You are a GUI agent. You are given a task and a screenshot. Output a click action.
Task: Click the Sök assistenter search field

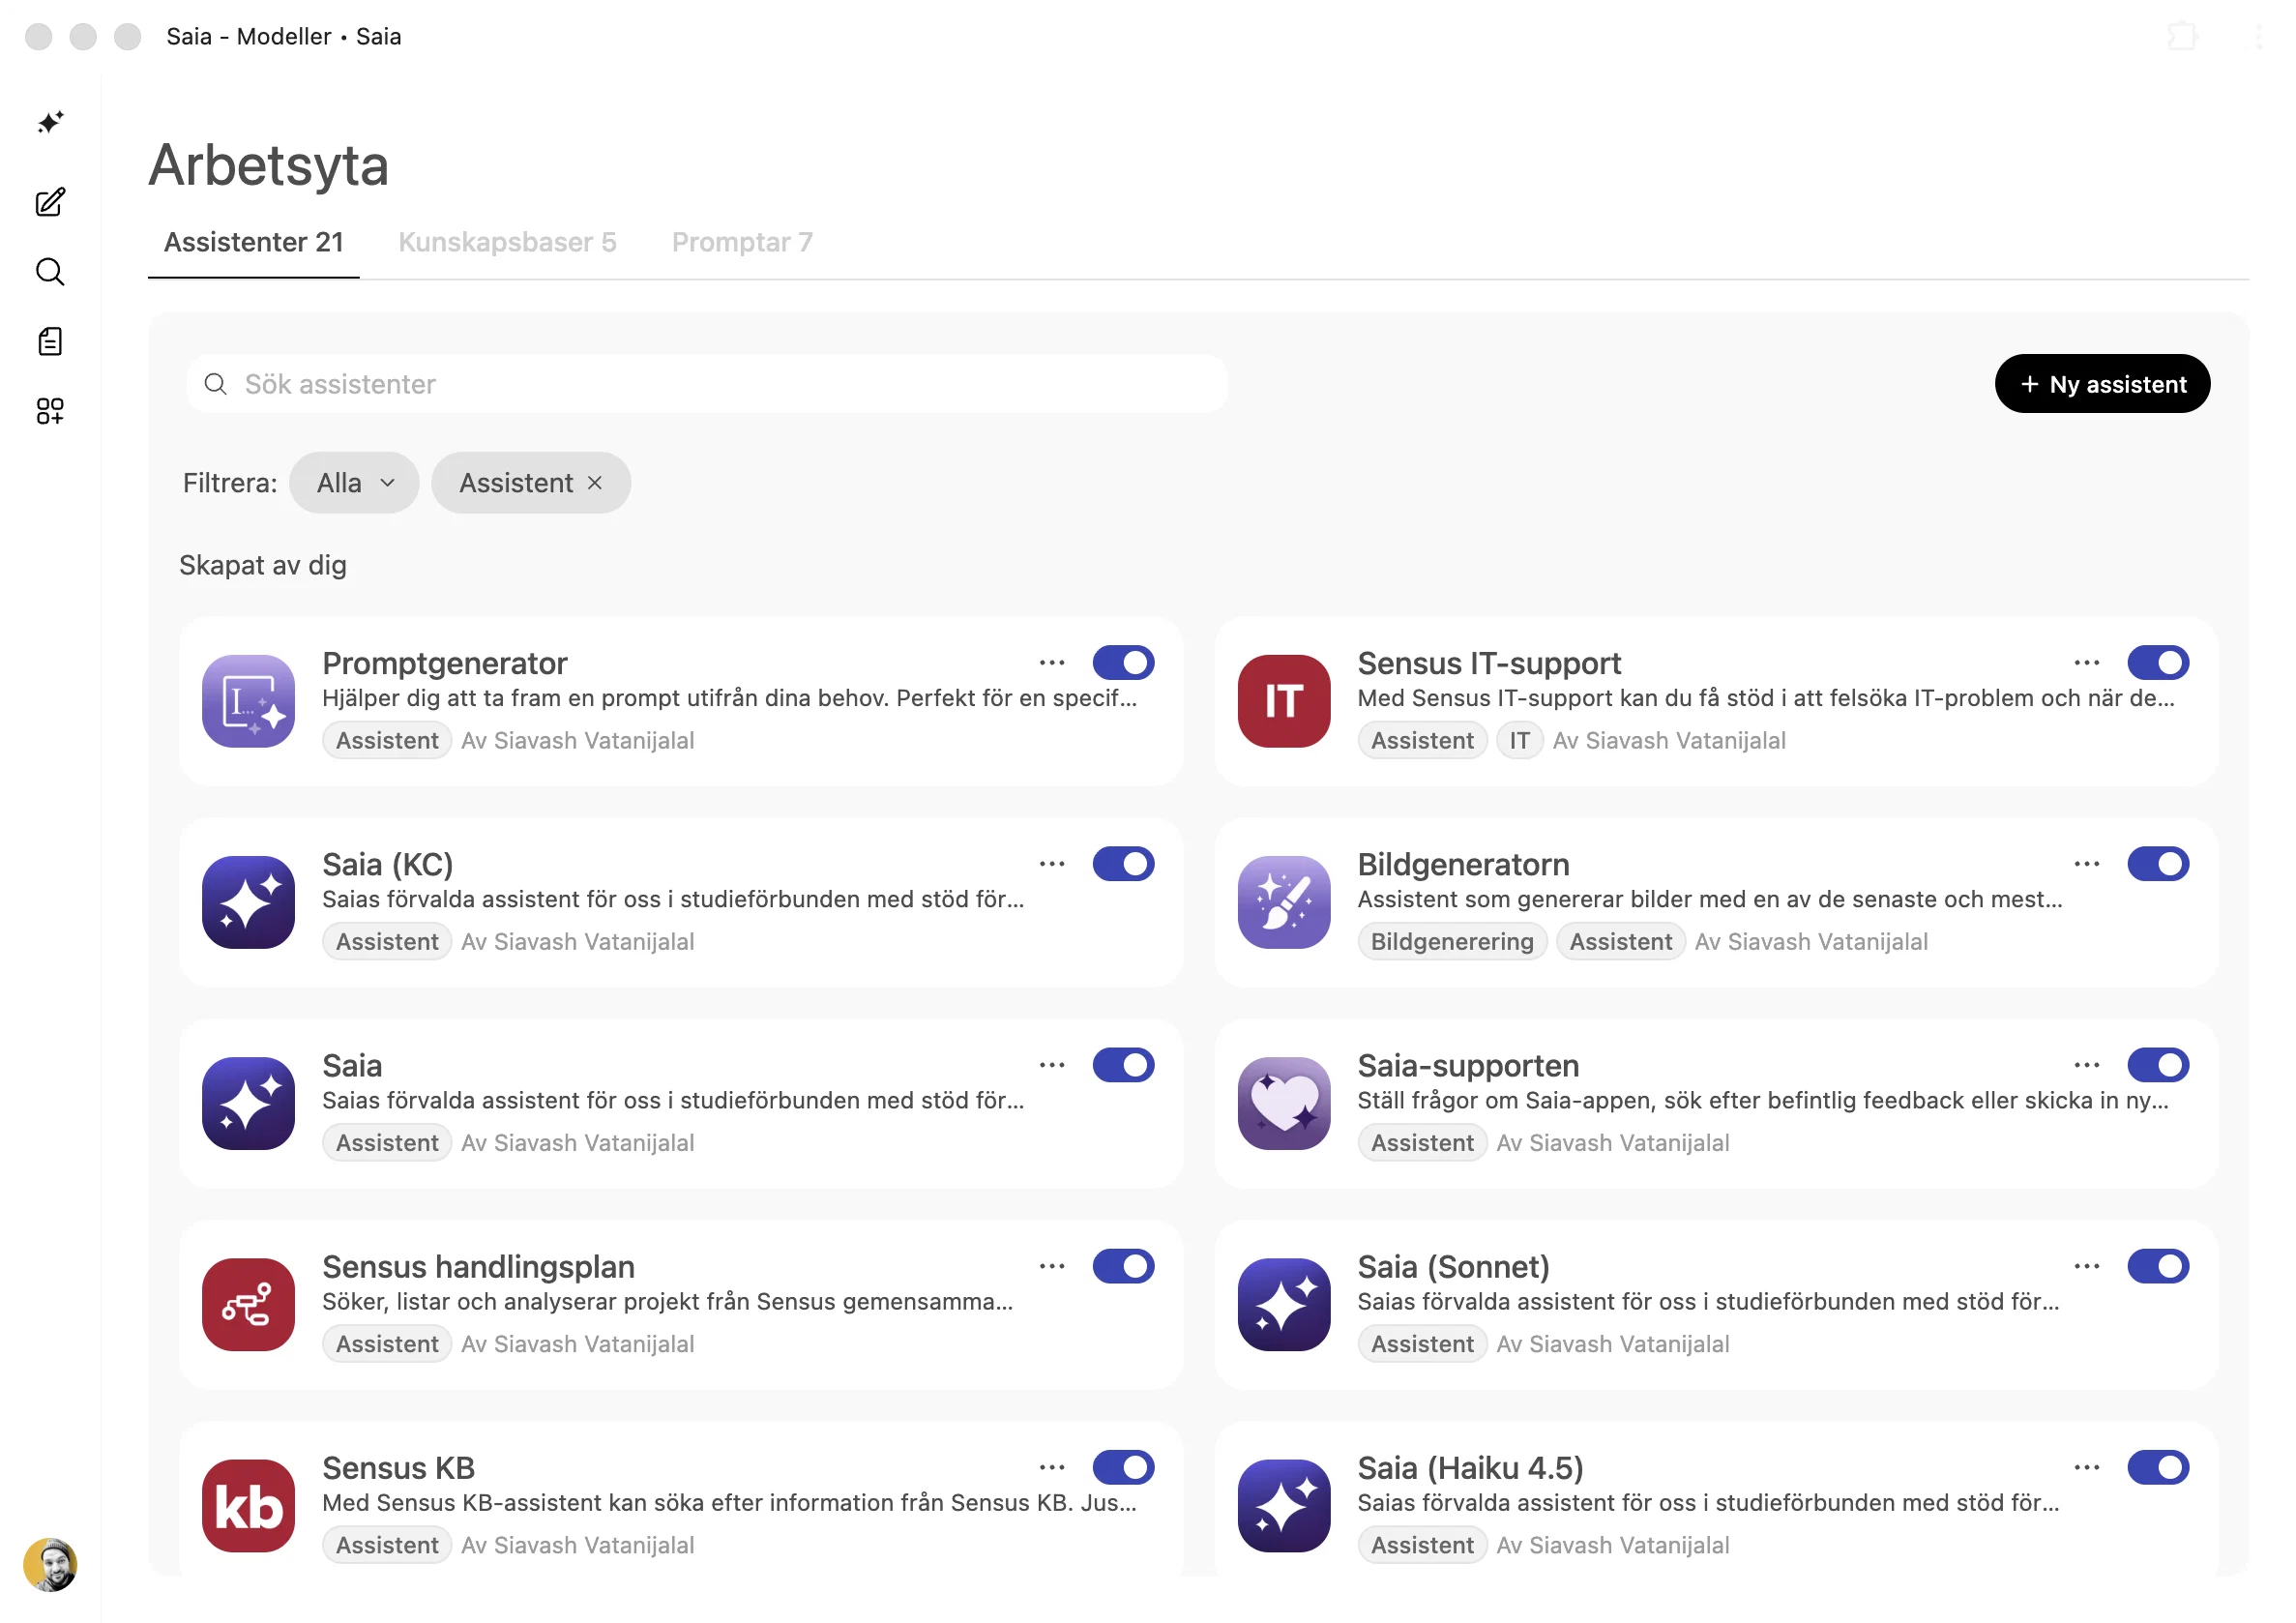click(x=706, y=384)
